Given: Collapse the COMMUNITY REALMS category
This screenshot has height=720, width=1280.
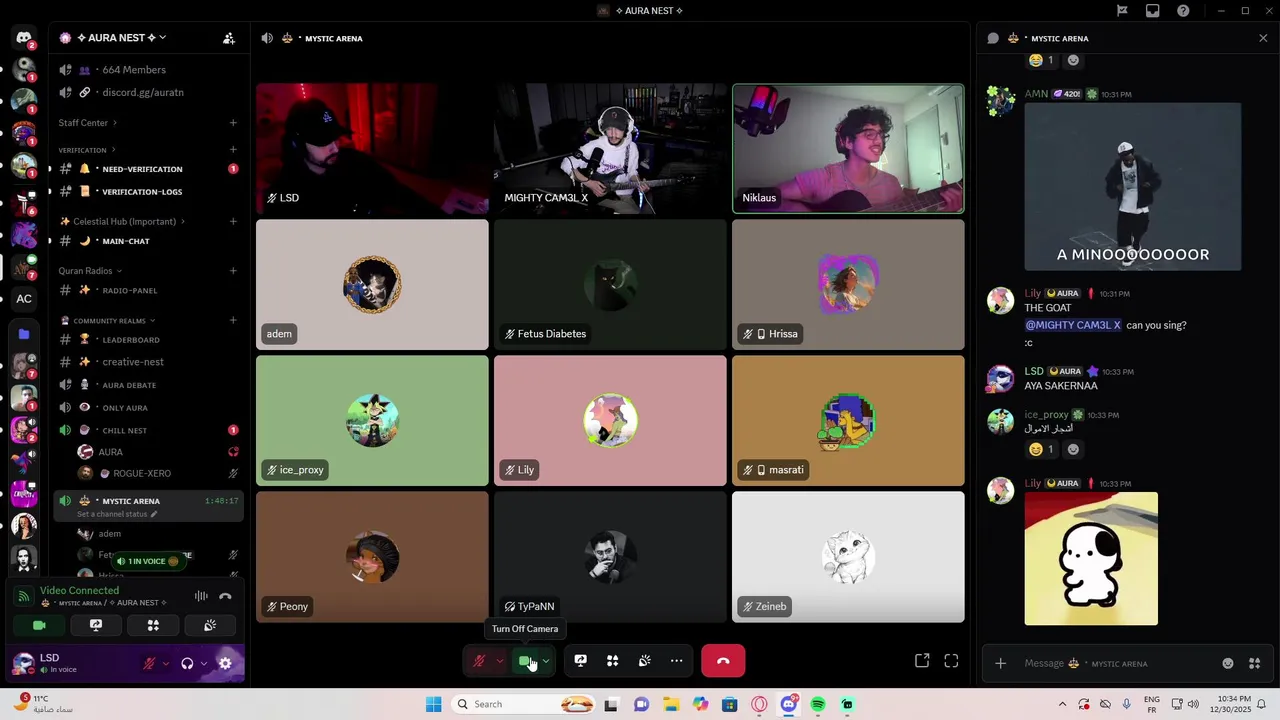Looking at the screenshot, I should tap(109, 321).
